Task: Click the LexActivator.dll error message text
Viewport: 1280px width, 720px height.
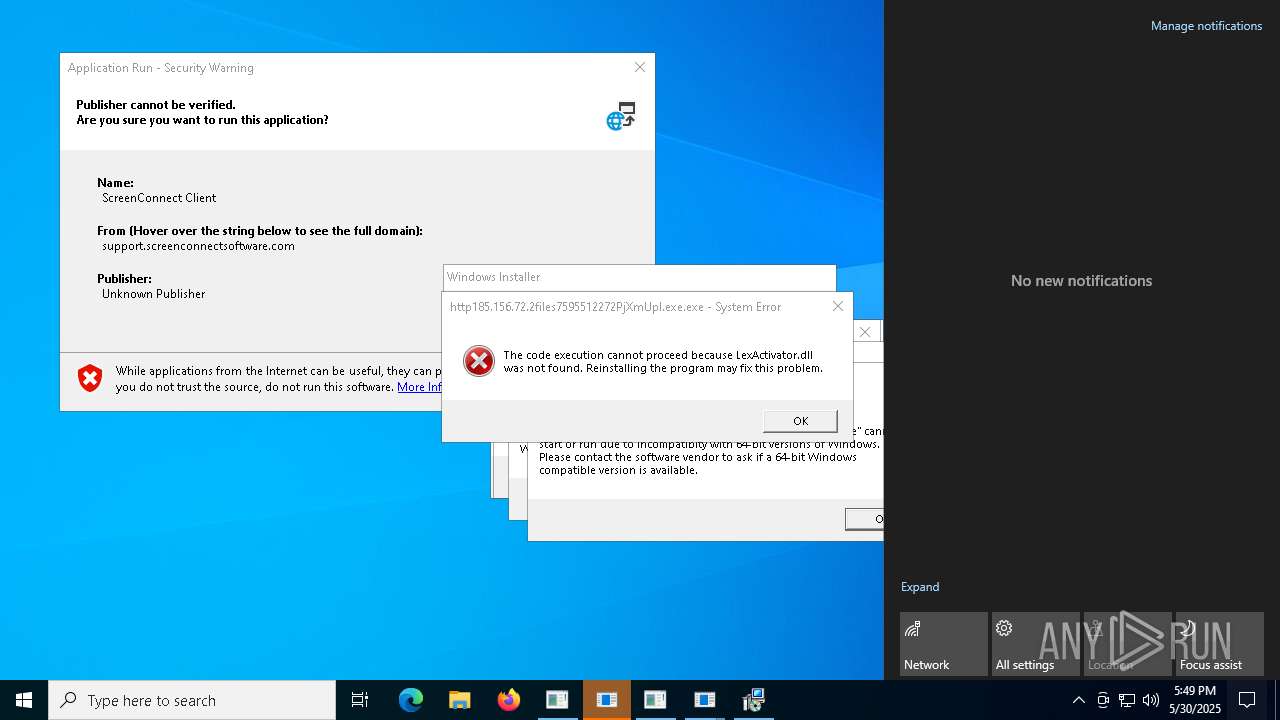Action: 663,361
